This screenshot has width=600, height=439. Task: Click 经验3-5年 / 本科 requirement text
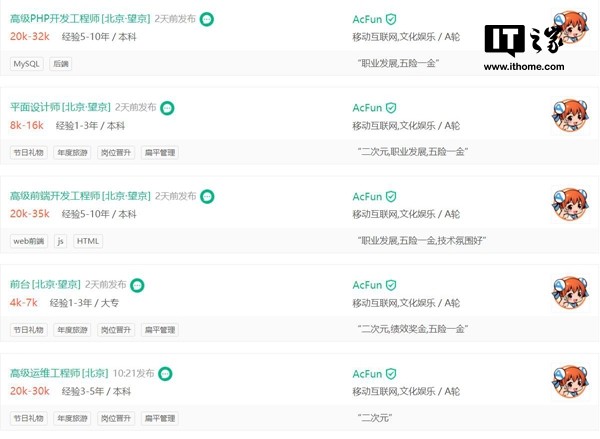click(96, 392)
